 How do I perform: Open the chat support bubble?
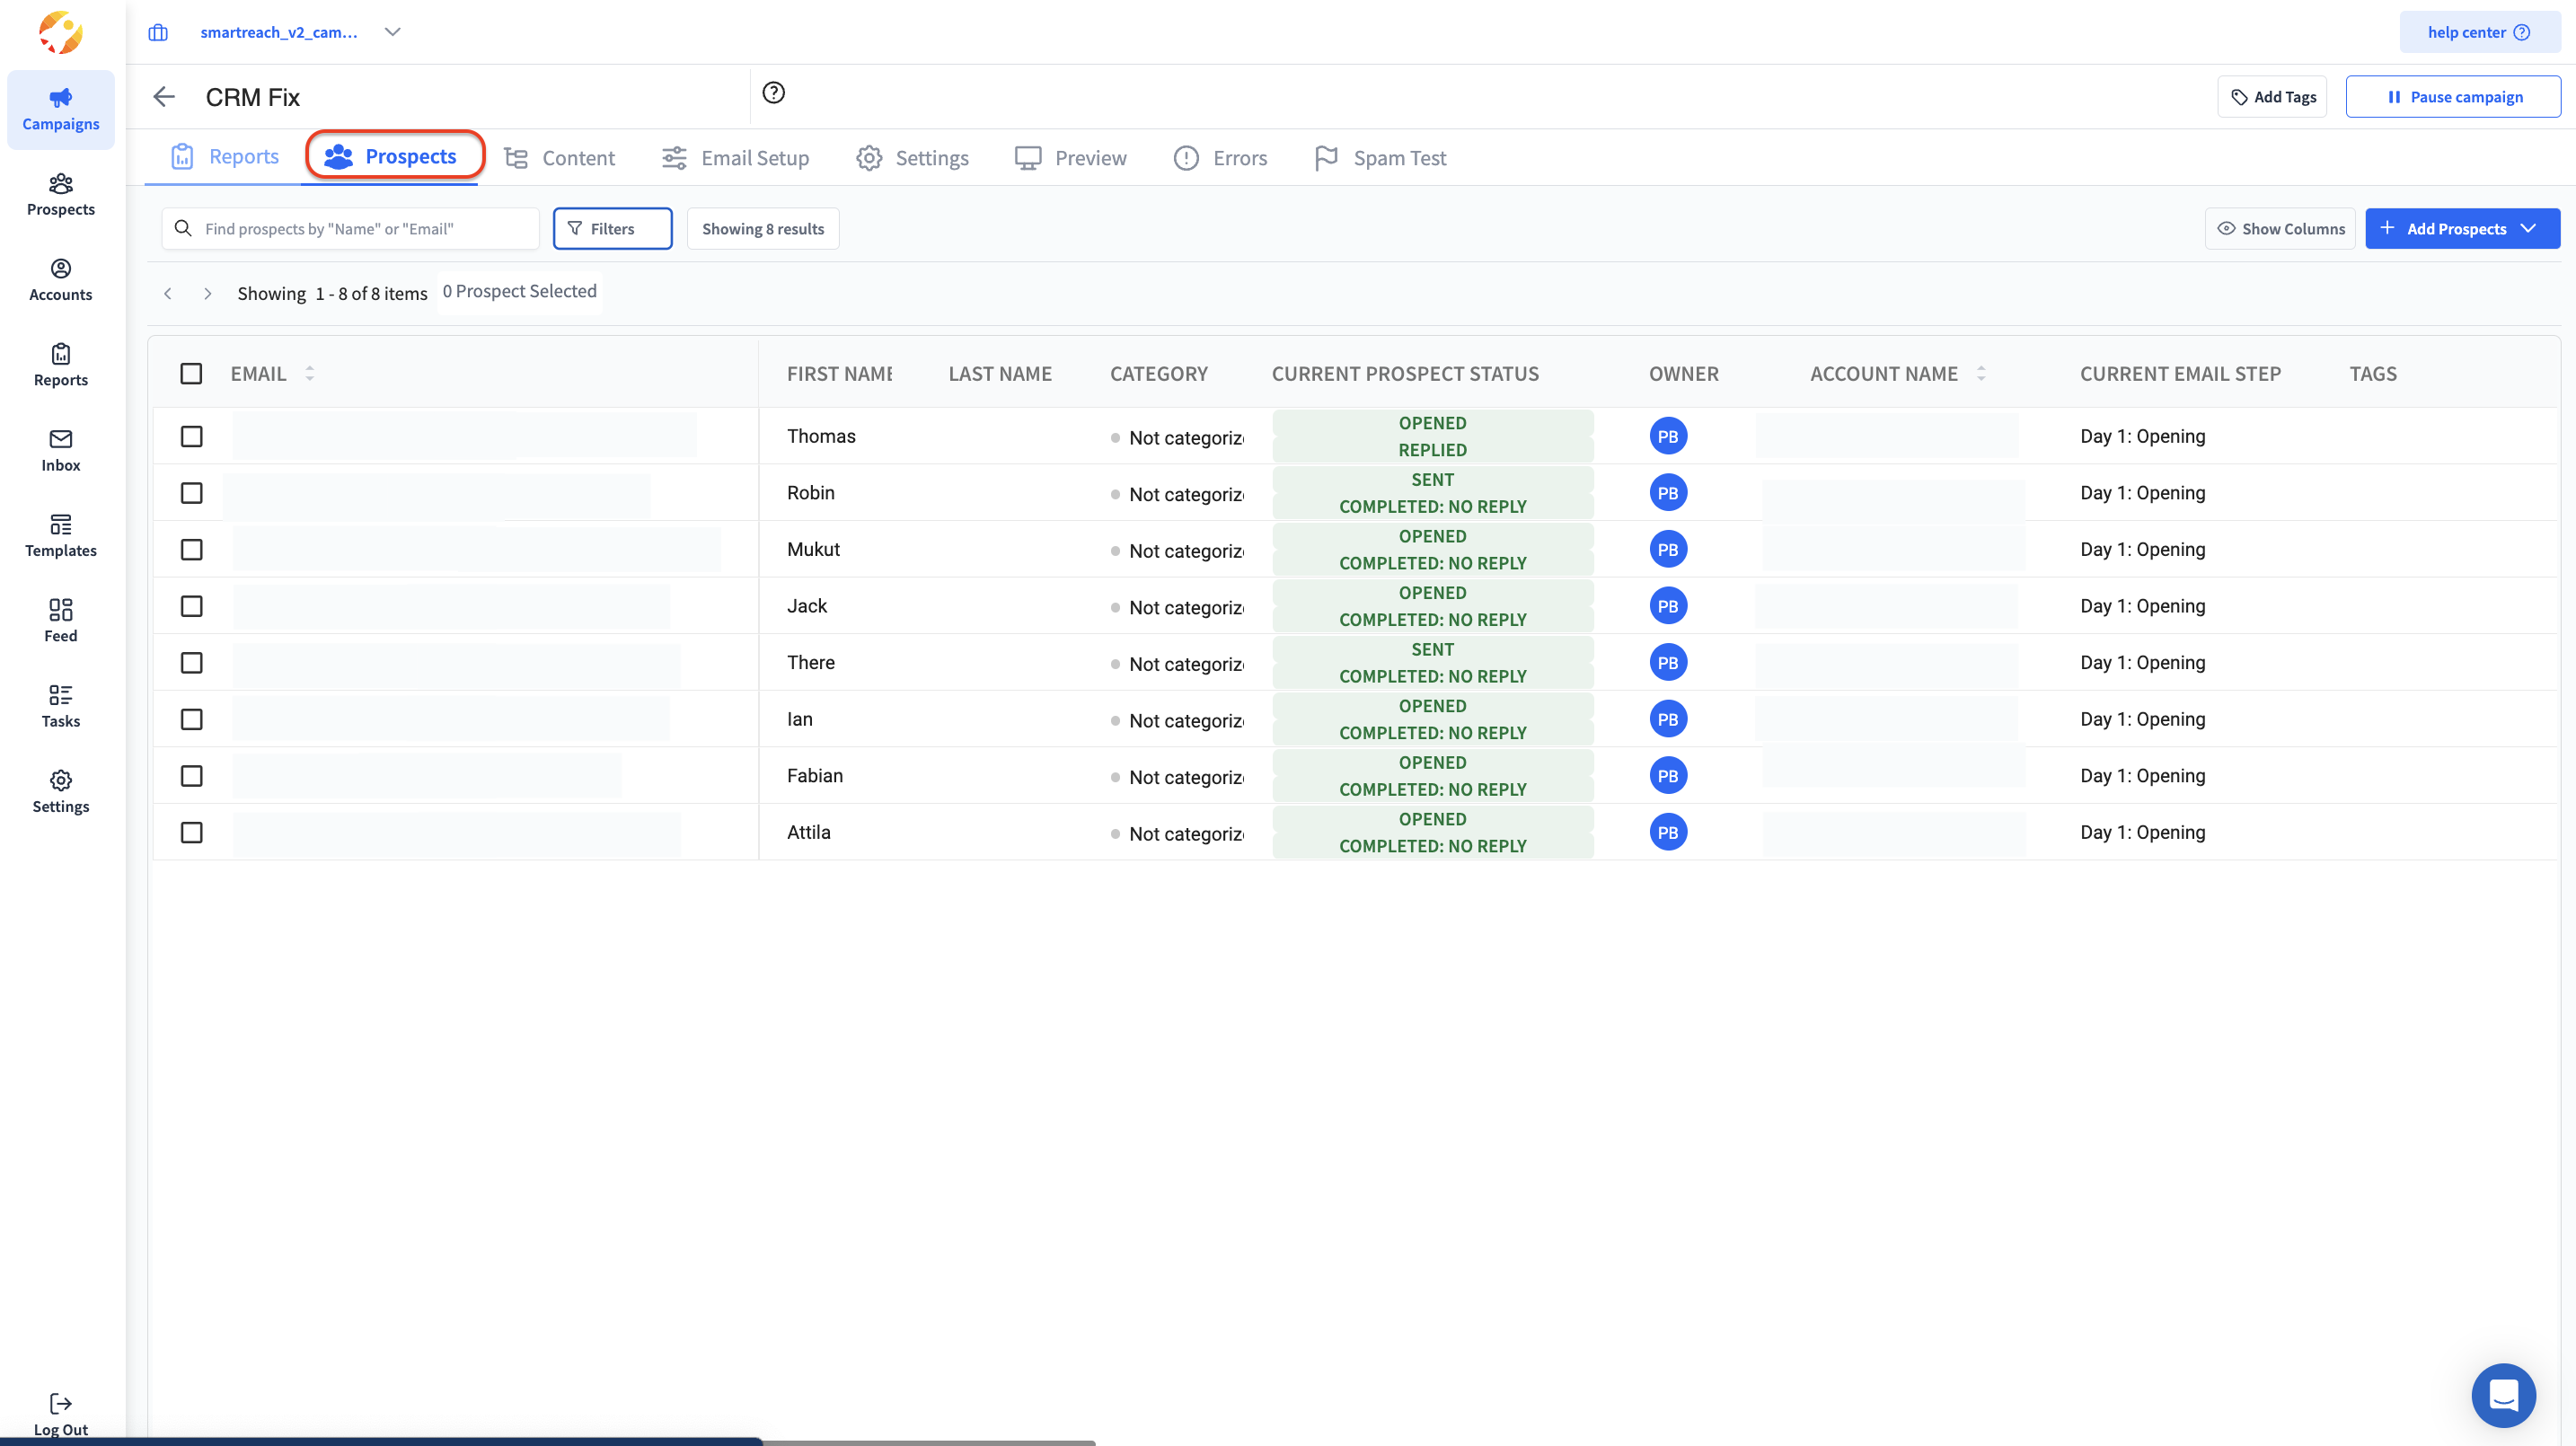click(2502, 1394)
